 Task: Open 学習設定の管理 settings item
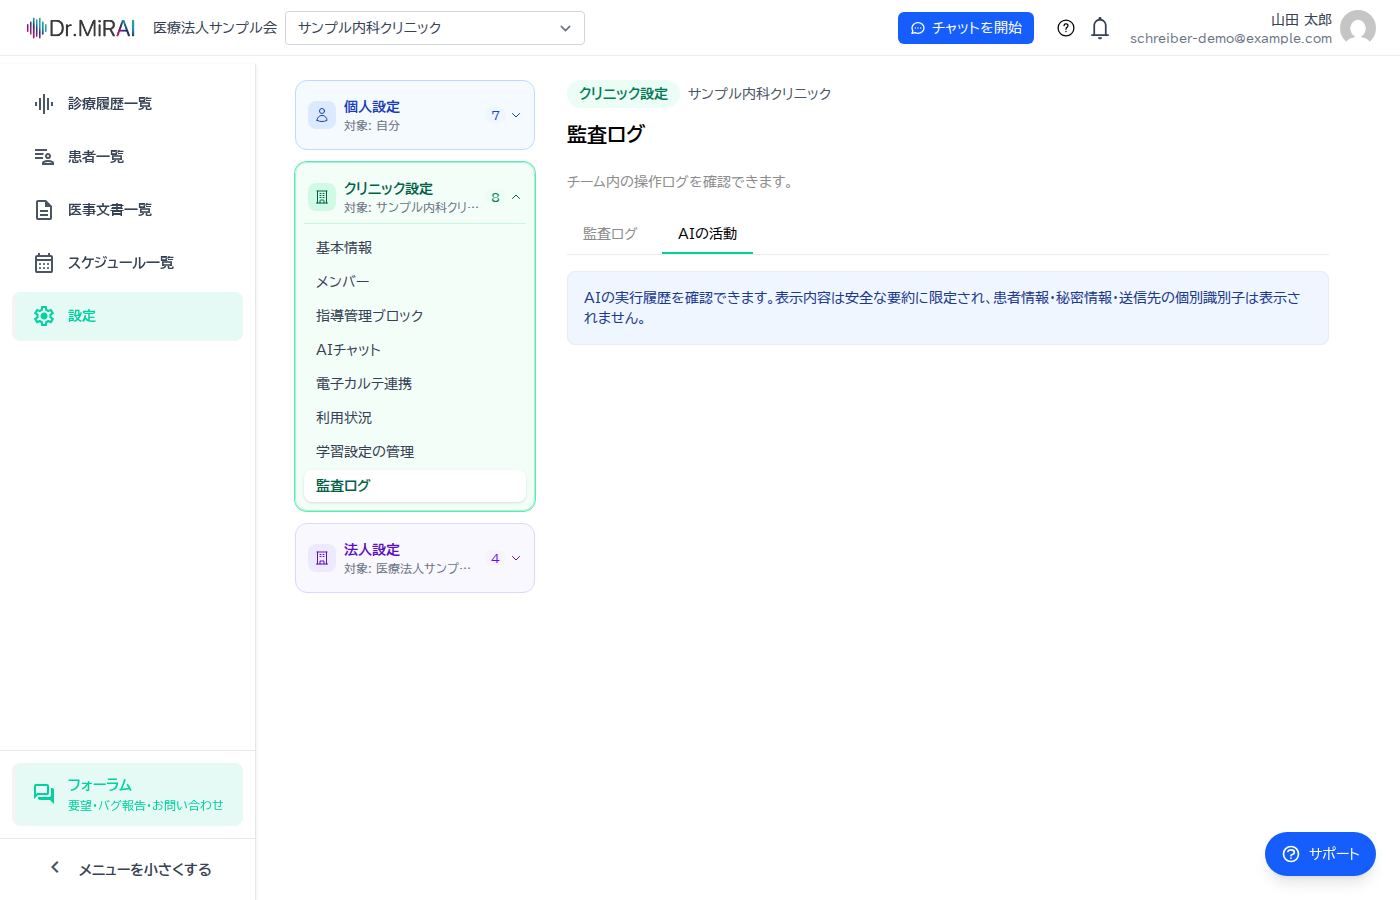point(415,452)
